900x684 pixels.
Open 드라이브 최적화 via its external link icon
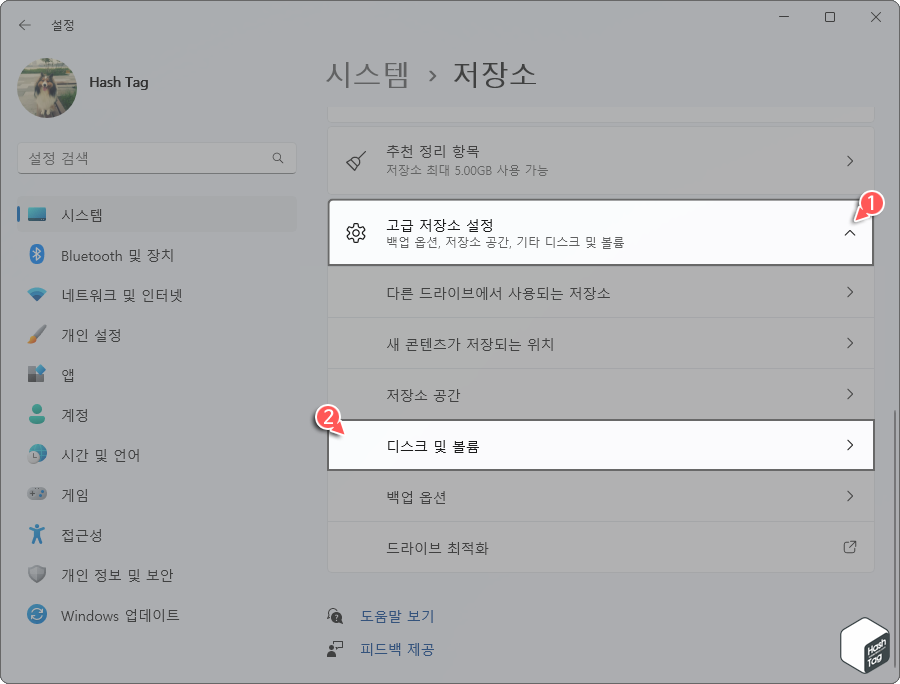click(849, 547)
